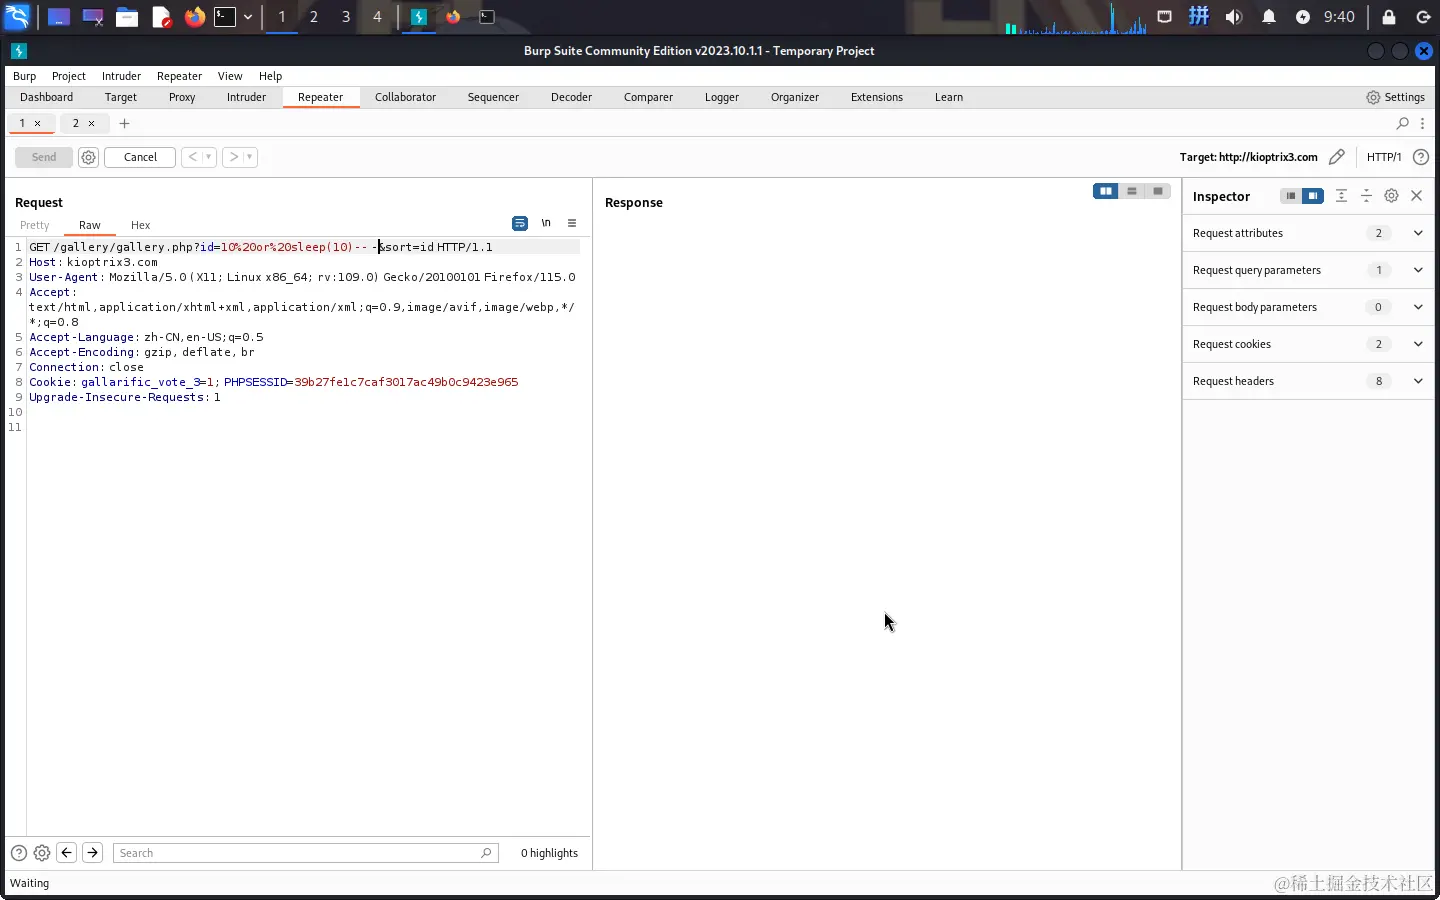Viewport: 1440px width, 900px height.
Task: Open the Repeater tabs kebab menu
Action: point(1423,123)
